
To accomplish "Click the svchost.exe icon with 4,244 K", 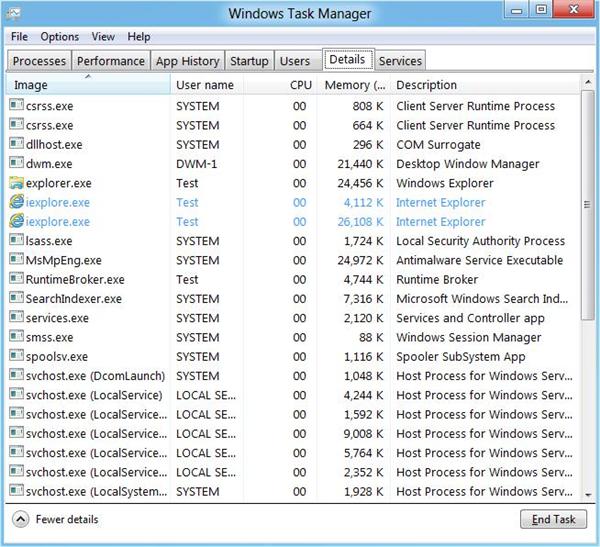I will click(x=16, y=394).
